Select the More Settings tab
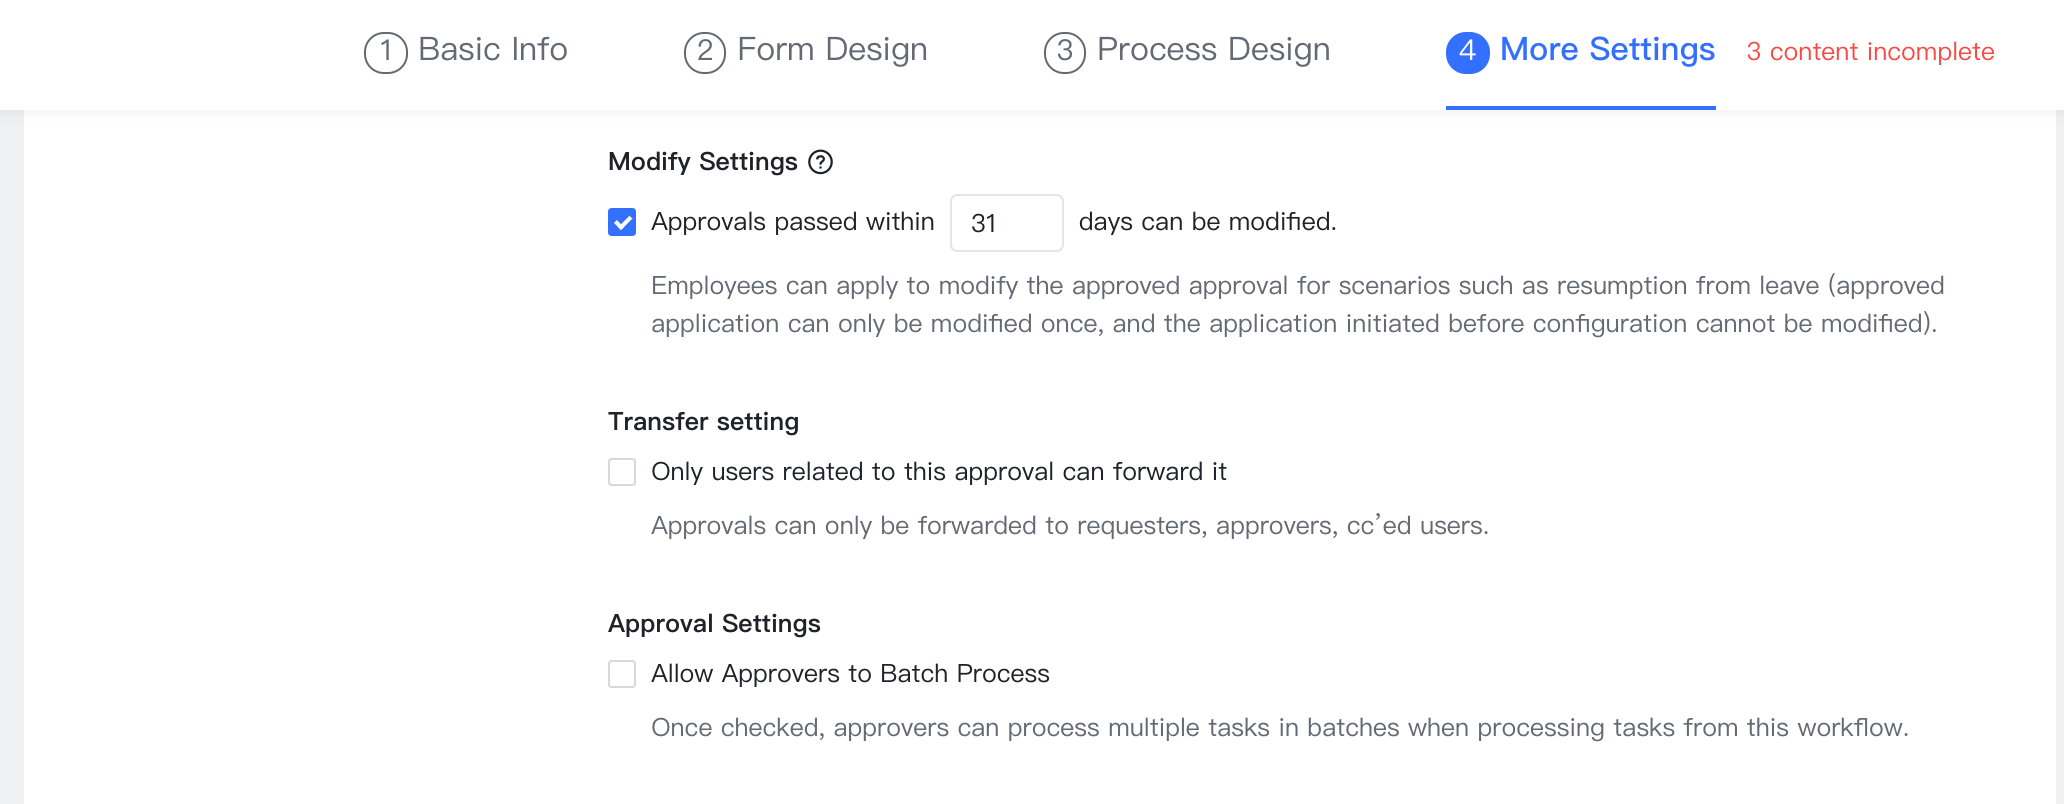 point(1605,49)
